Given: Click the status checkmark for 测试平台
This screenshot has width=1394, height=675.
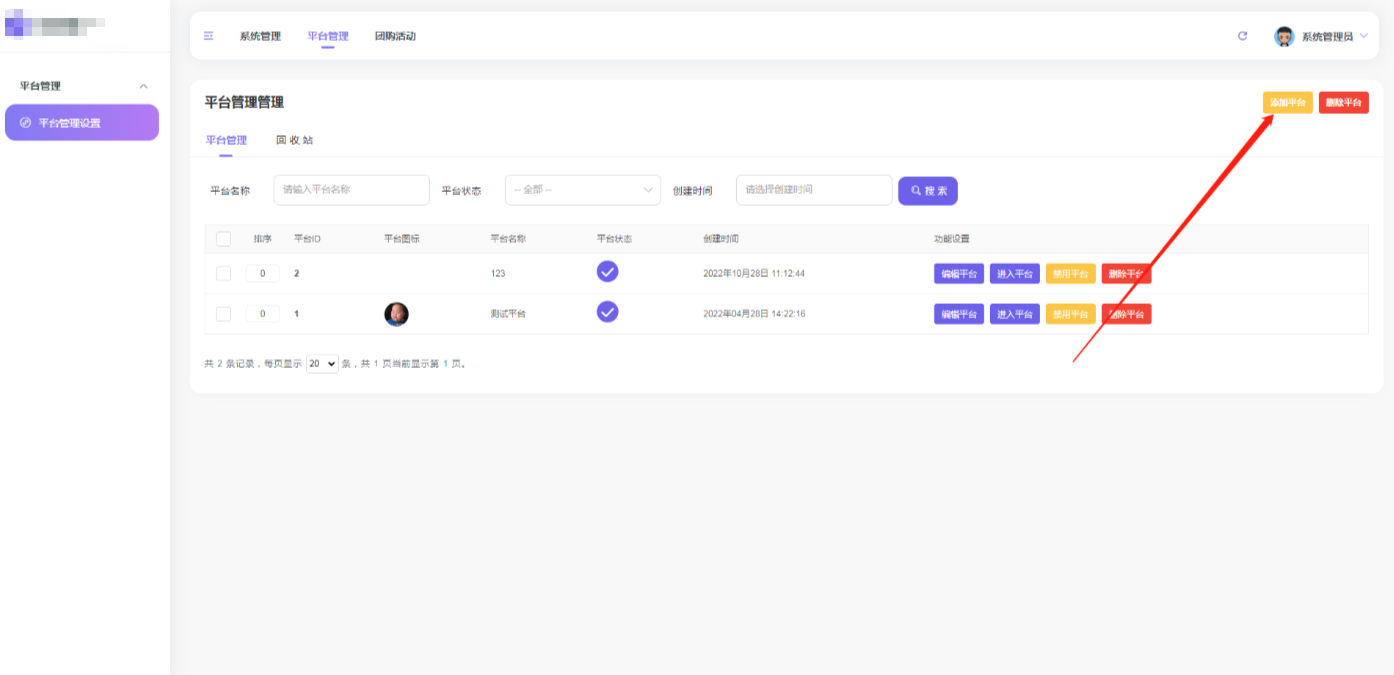Looking at the screenshot, I should point(607,312).
